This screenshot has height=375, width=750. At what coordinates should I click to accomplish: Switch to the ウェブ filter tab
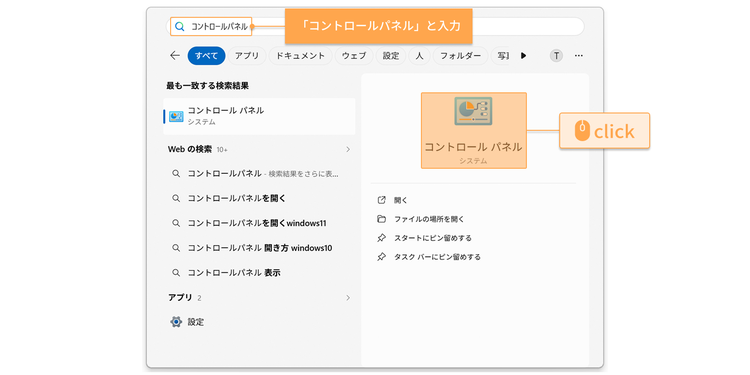(354, 56)
